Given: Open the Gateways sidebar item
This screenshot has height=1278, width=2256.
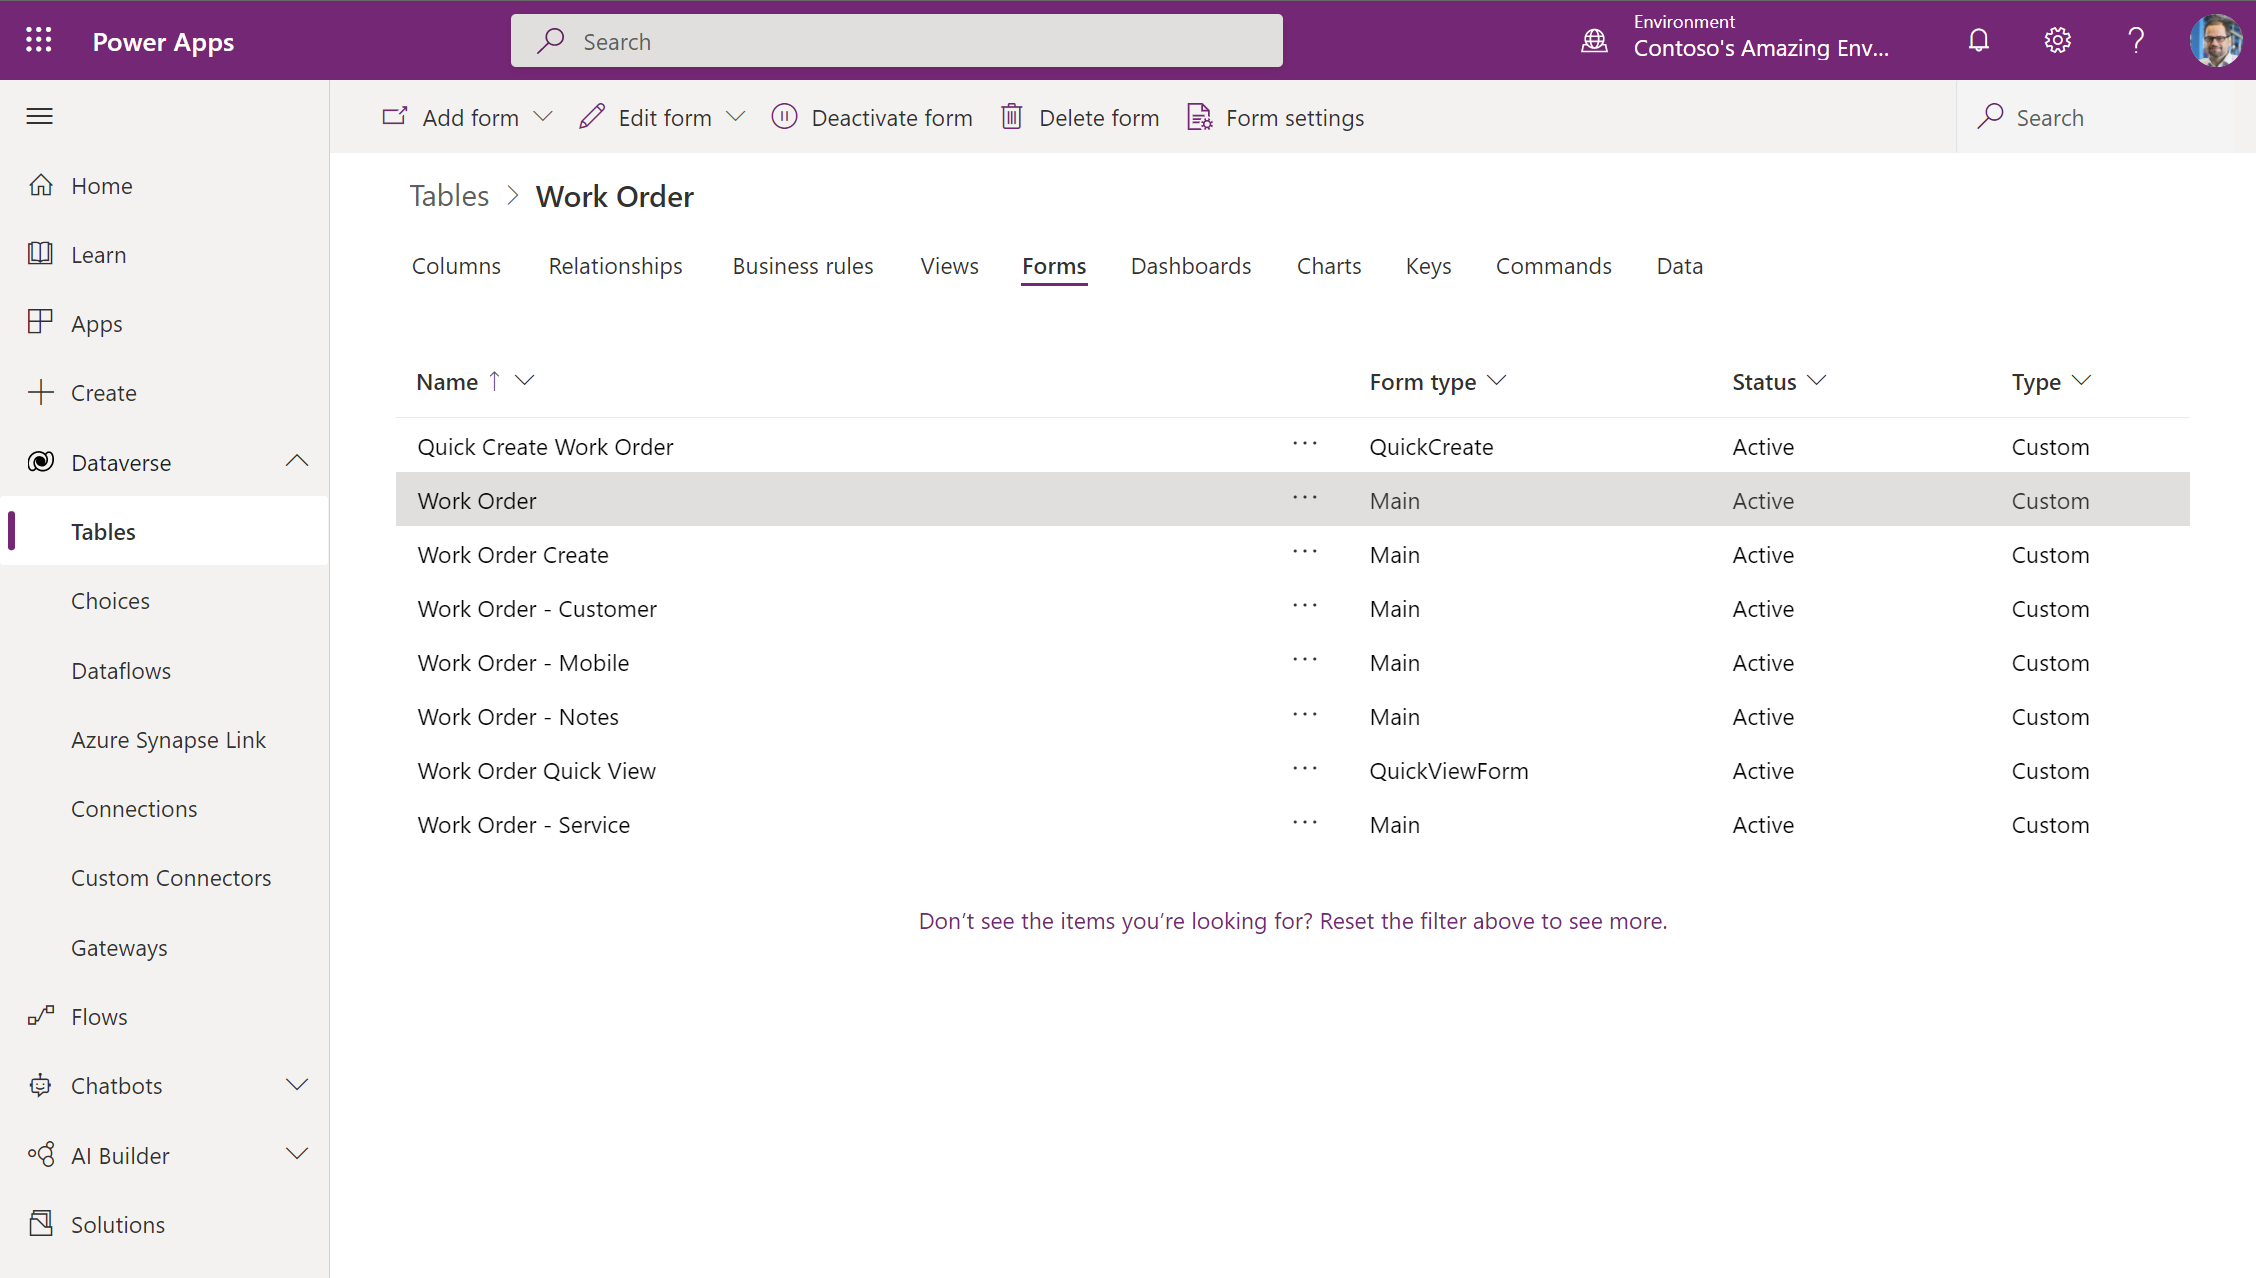Looking at the screenshot, I should pyautogui.click(x=119, y=948).
